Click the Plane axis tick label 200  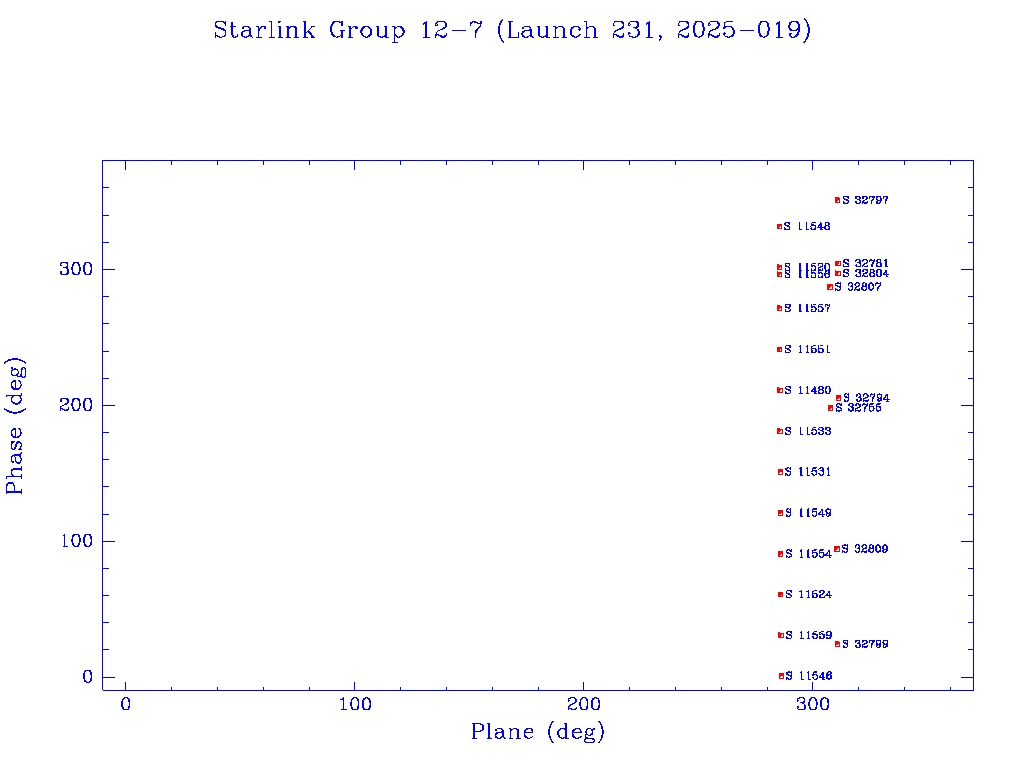[583, 704]
